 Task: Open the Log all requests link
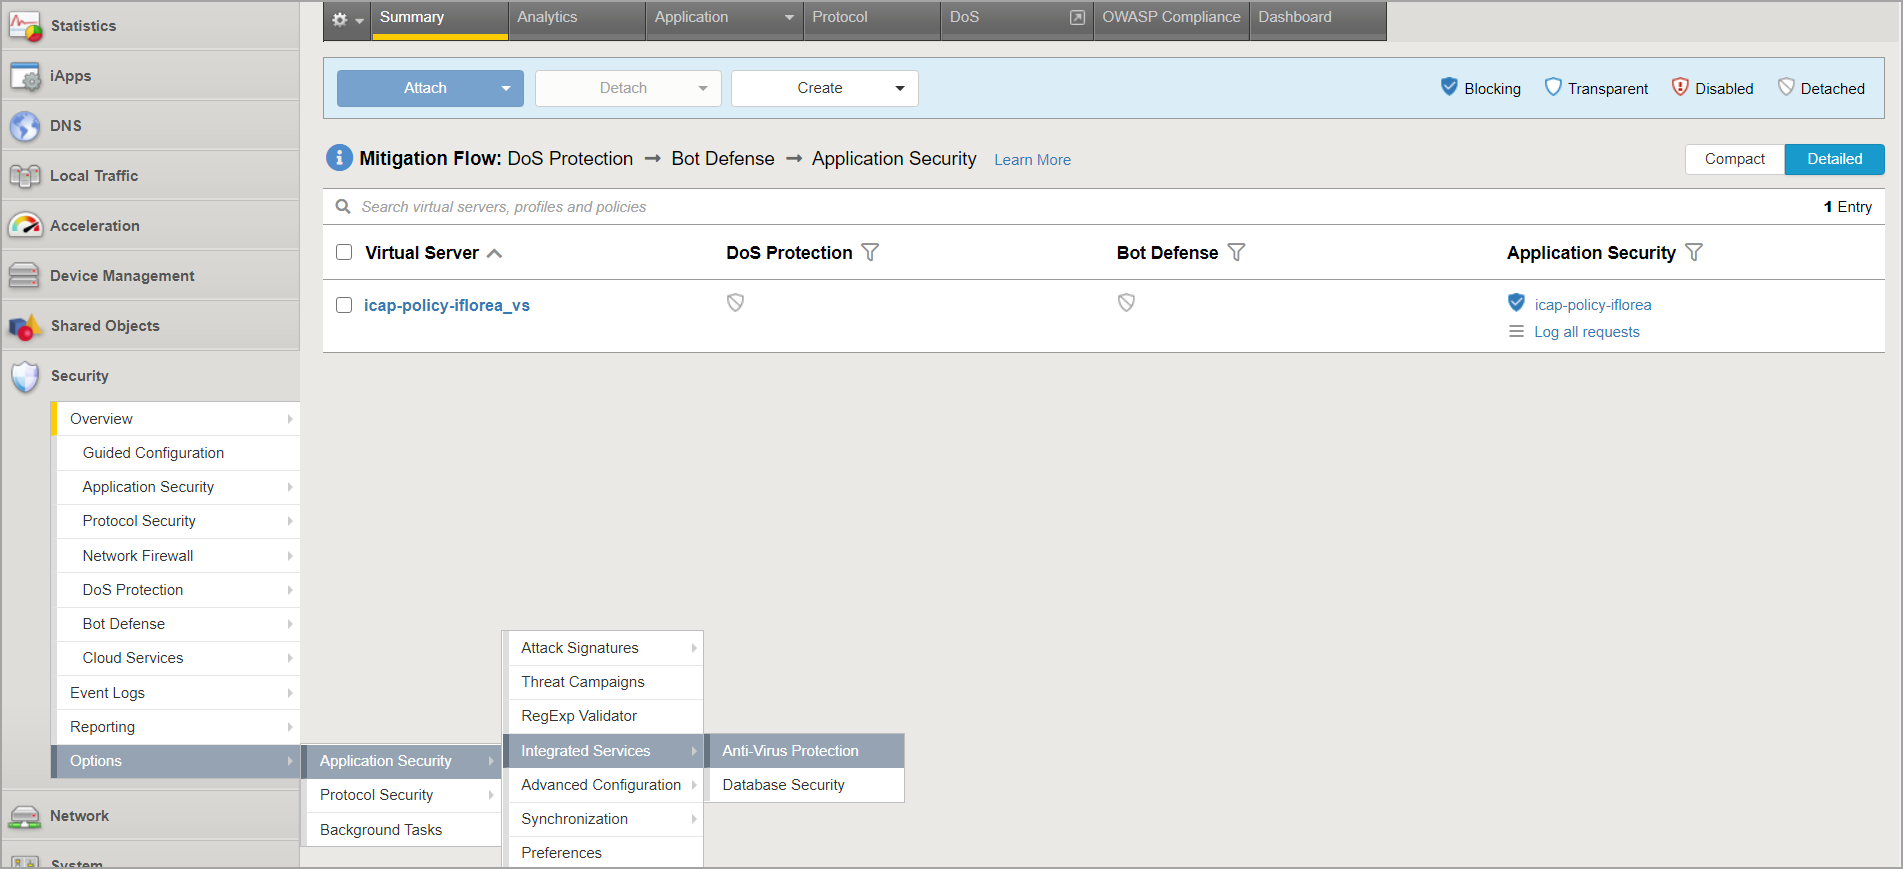(1586, 332)
